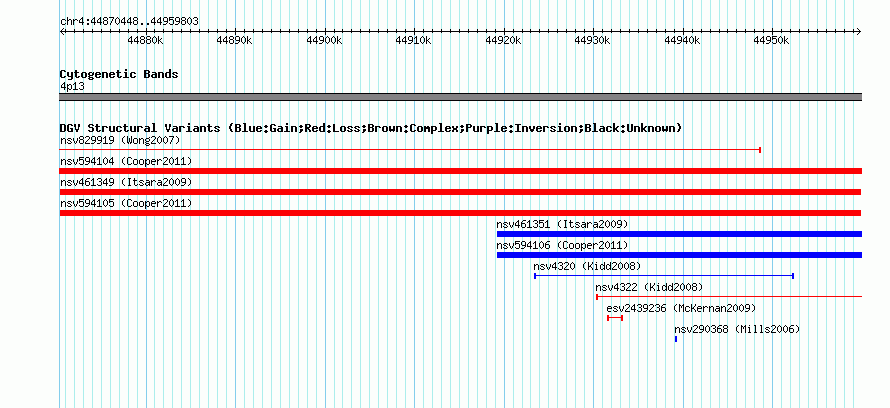The height and width of the screenshot is (408, 890).
Task: Click the right arrow at the ruler end
Action: [859, 32]
